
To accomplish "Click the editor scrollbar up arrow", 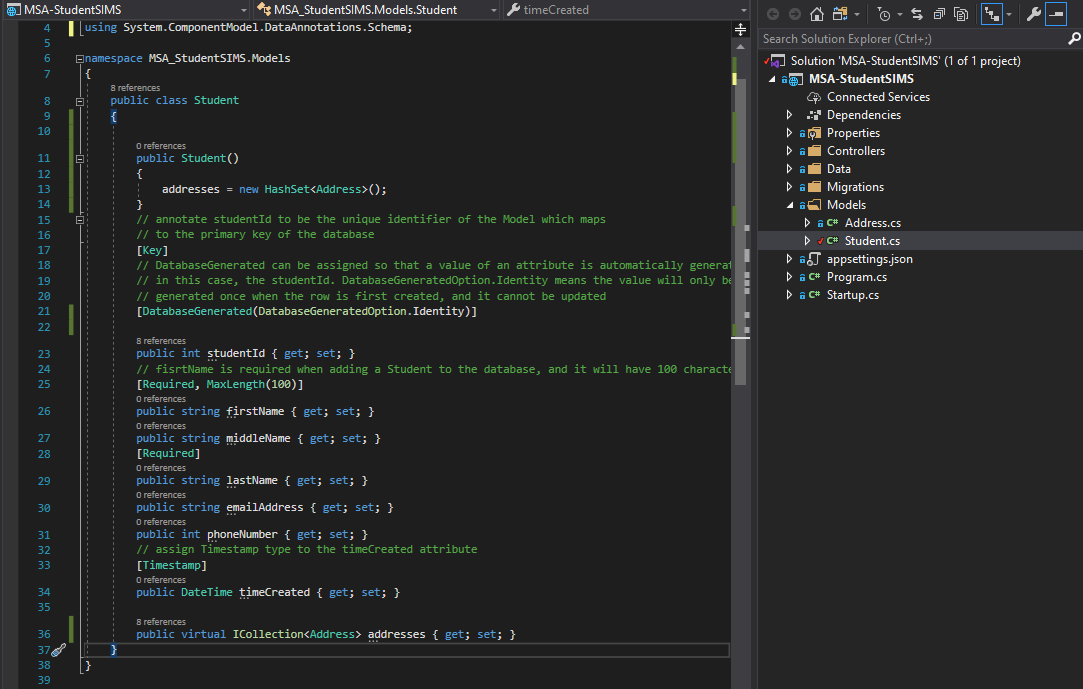I will (x=740, y=47).
